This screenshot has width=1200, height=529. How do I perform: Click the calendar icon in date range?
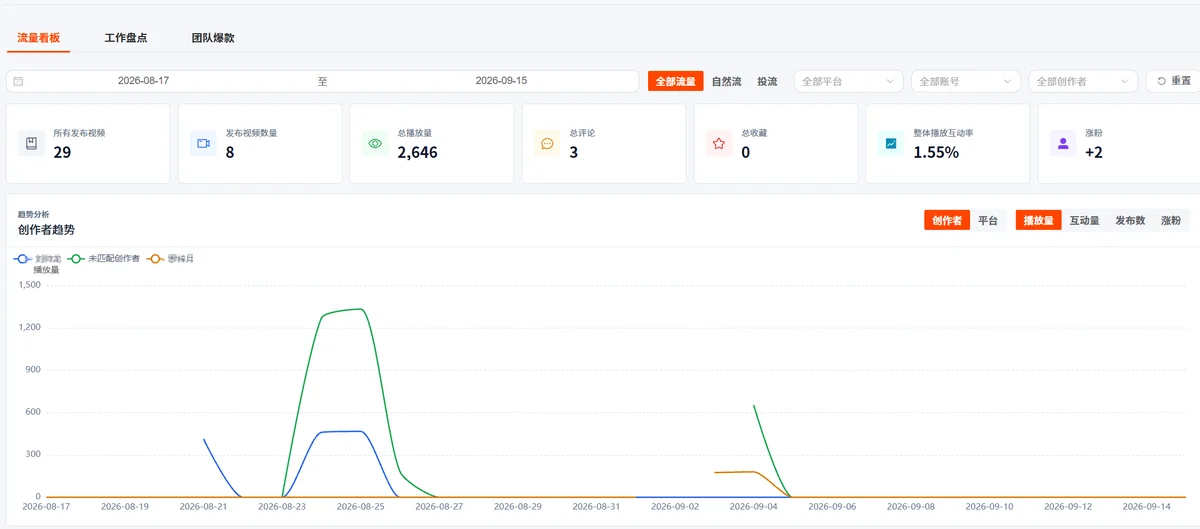pyautogui.click(x=18, y=81)
